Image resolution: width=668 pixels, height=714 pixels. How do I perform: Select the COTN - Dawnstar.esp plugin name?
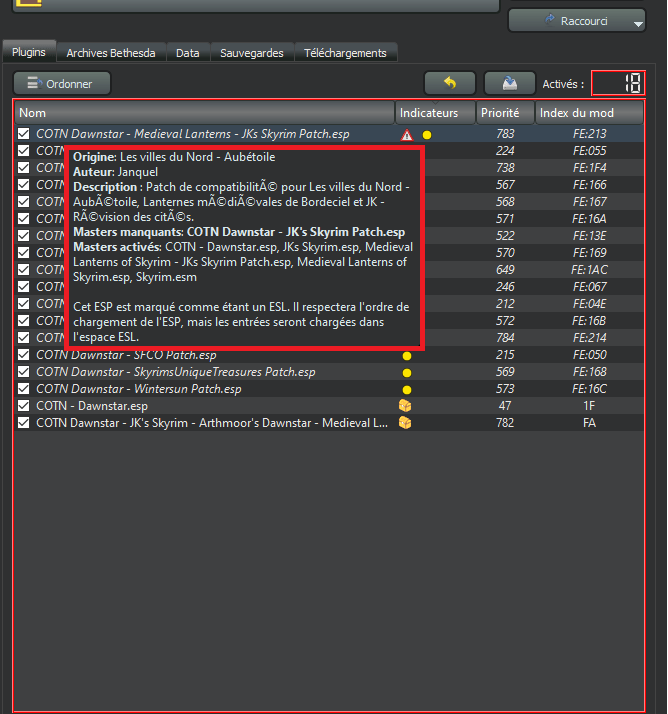click(x=92, y=406)
